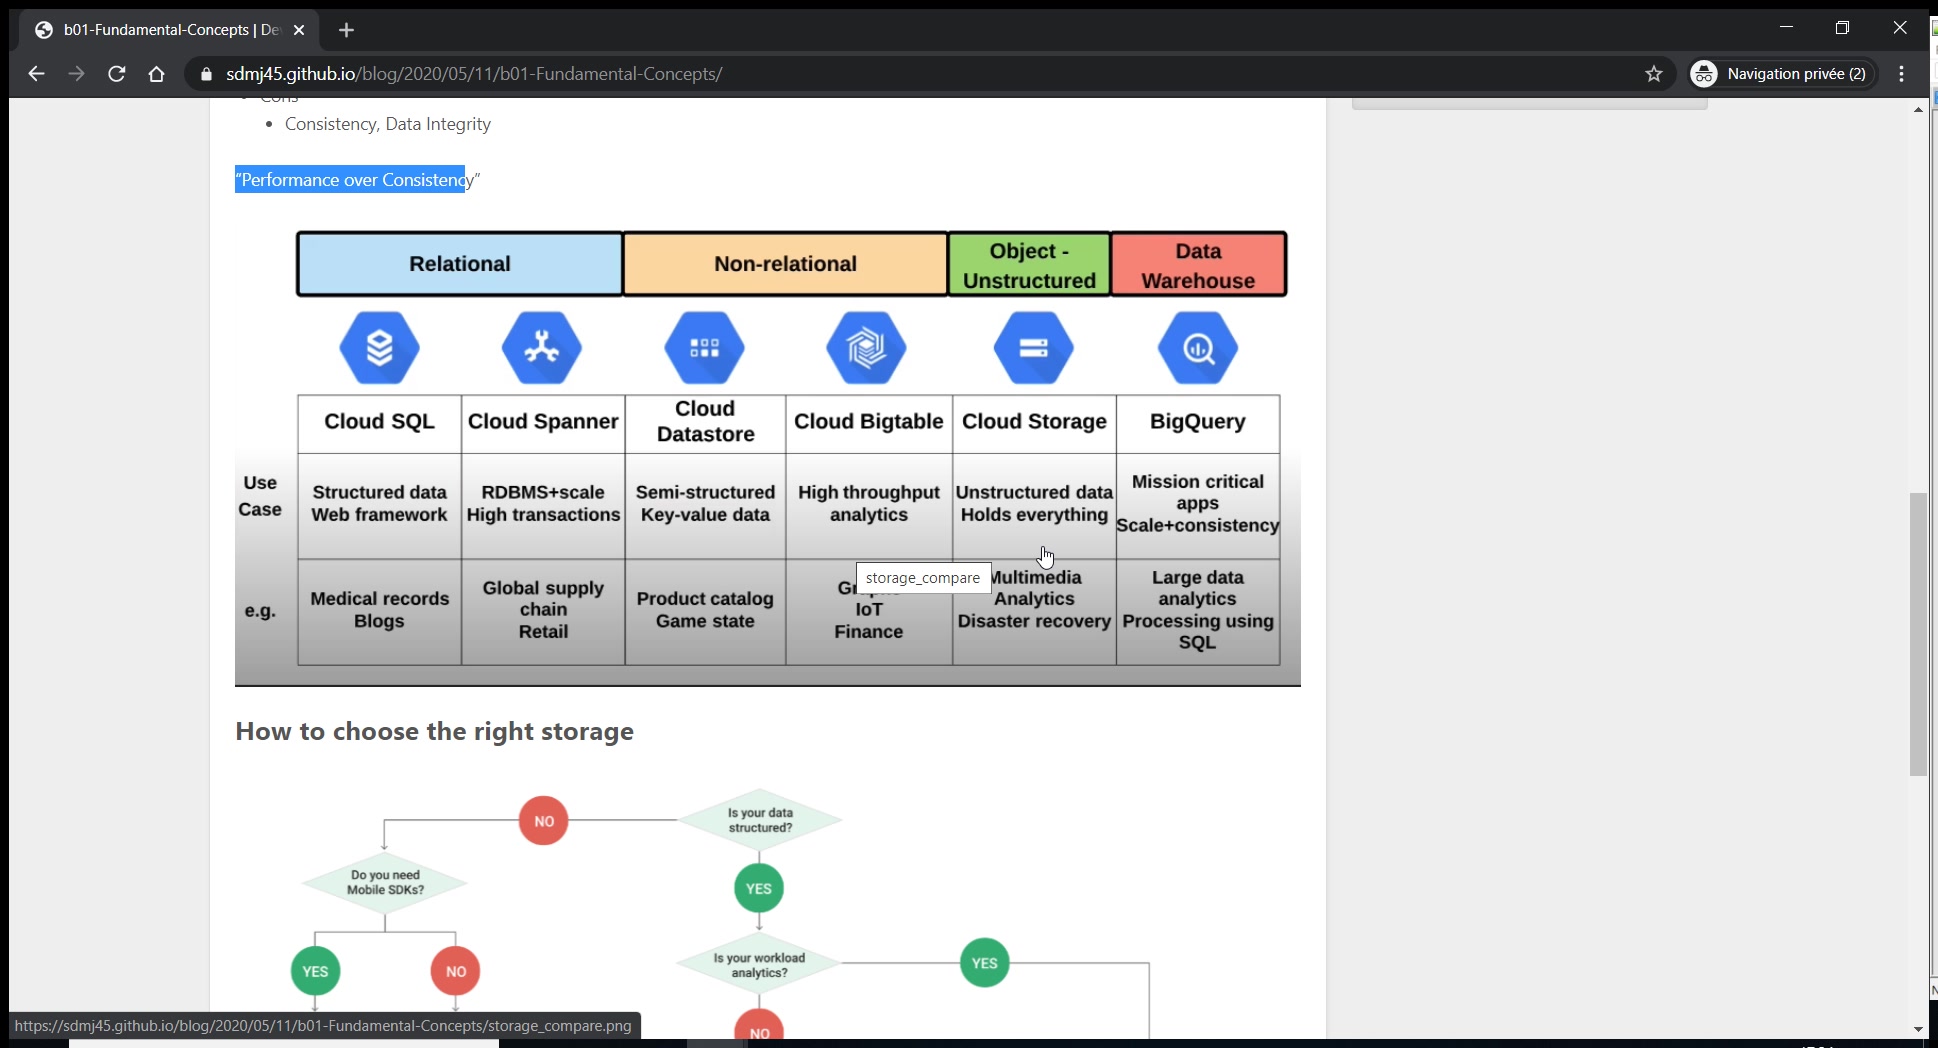
Task: Click the Cloud SQL hexagon icon
Action: coord(379,348)
